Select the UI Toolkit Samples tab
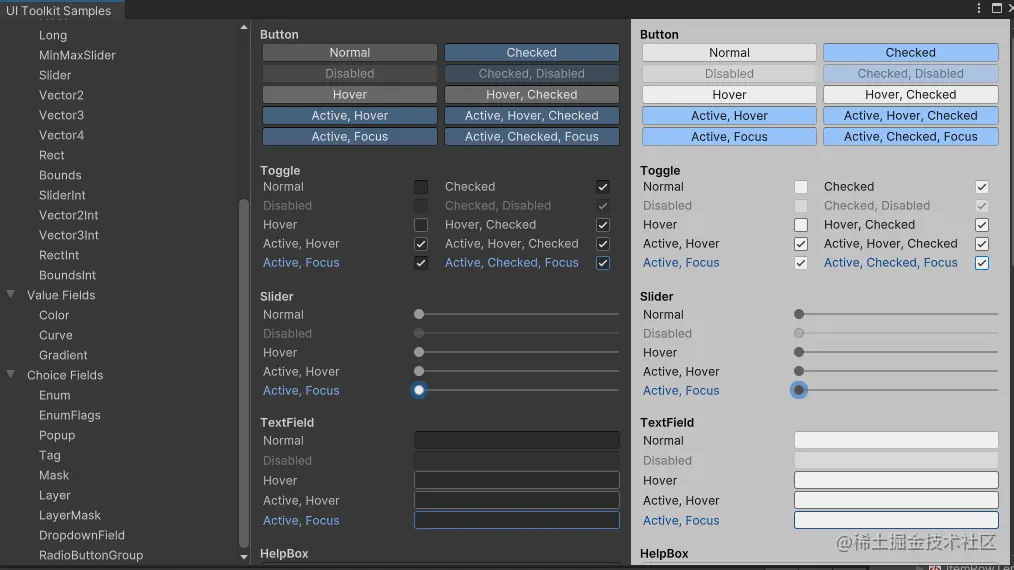1014x570 pixels. click(59, 9)
